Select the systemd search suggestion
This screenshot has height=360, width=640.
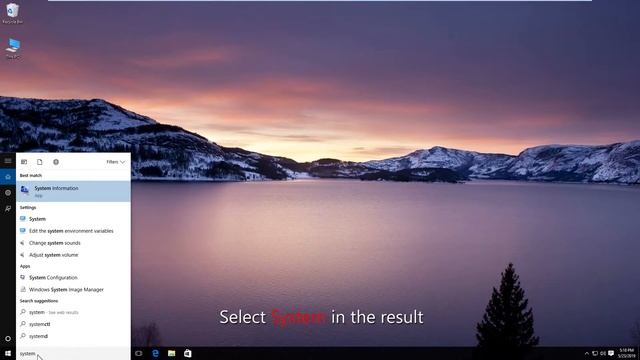pos(73,336)
